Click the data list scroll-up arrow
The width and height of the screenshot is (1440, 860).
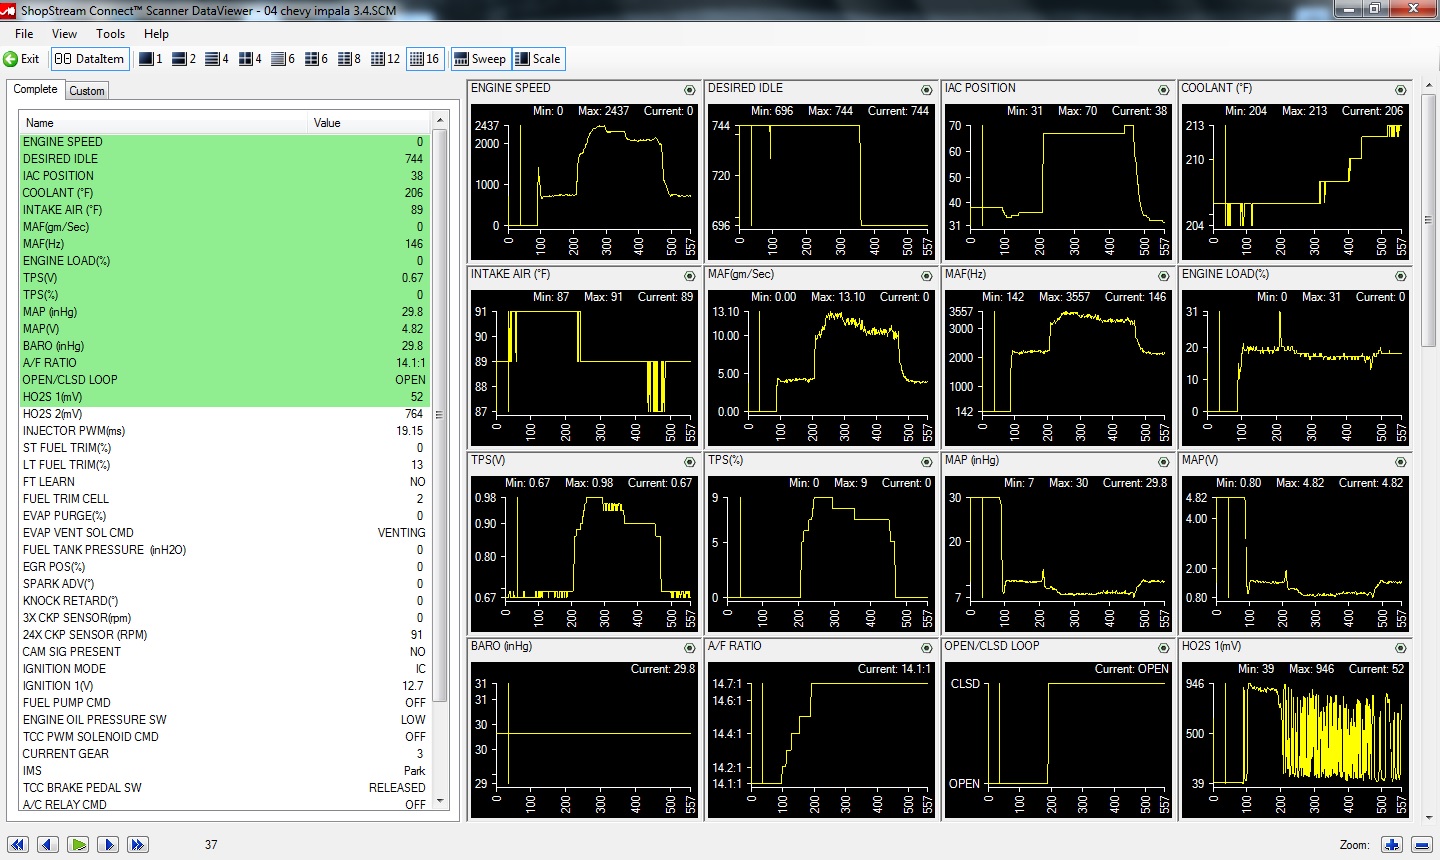[x=439, y=121]
